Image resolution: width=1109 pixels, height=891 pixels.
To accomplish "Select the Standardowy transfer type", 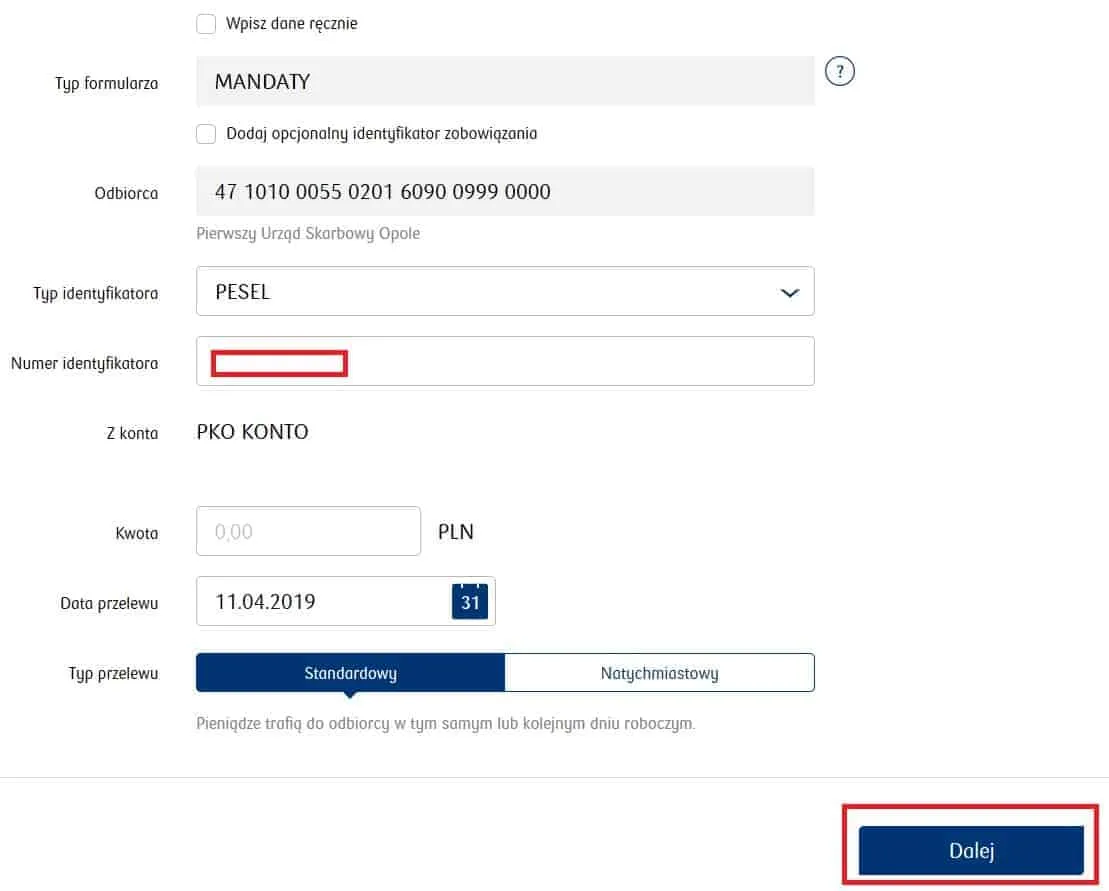I will (x=350, y=672).
